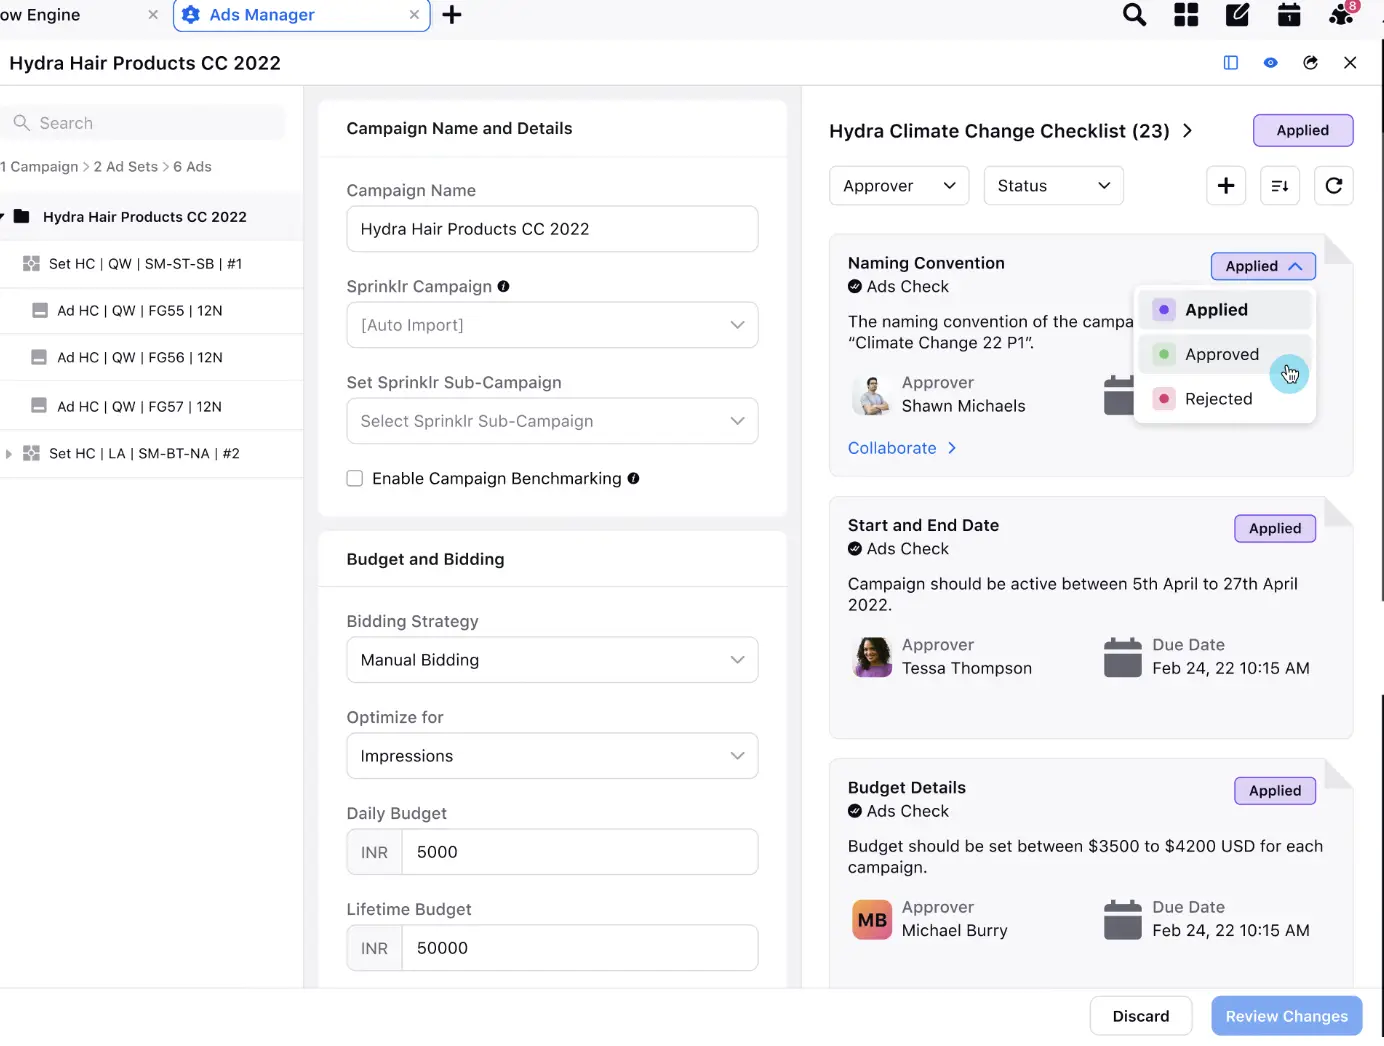Open the Status filter dropdown

coord(1054,186)
